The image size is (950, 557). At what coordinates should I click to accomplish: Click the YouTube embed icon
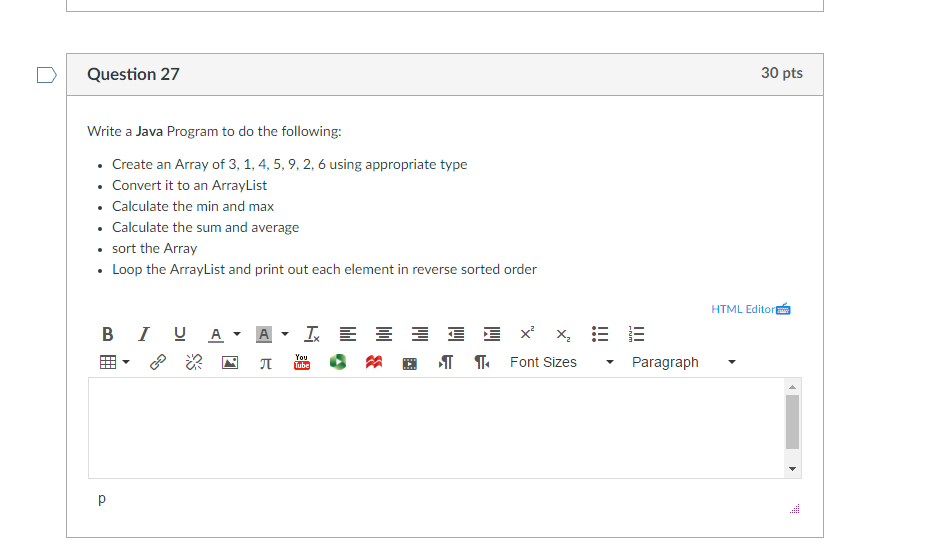click(x=302, y=362)
